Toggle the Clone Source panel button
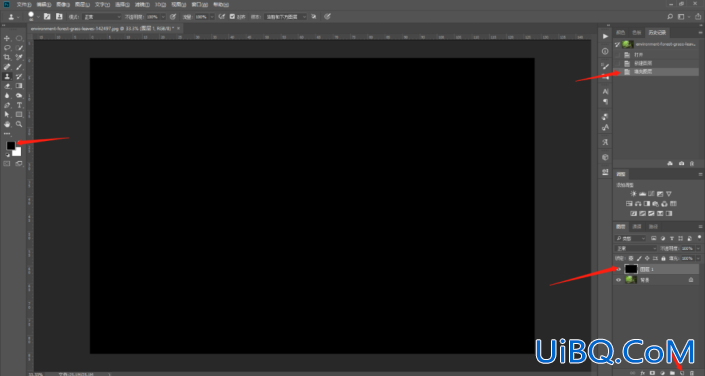 click(59, 17)
